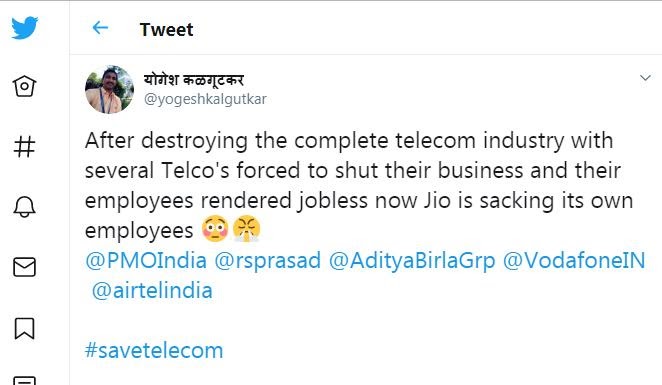Open Messages envelope icon

point(24,267)
